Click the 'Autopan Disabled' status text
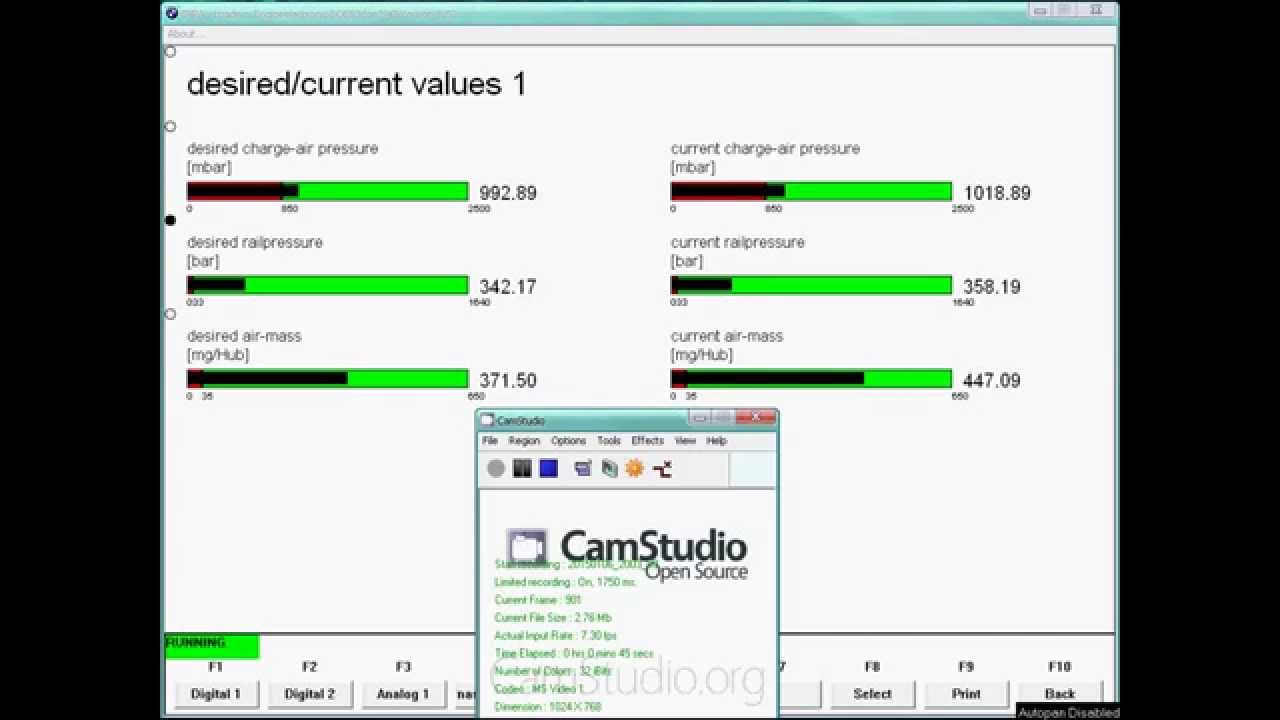 (x=1068, y=713)
